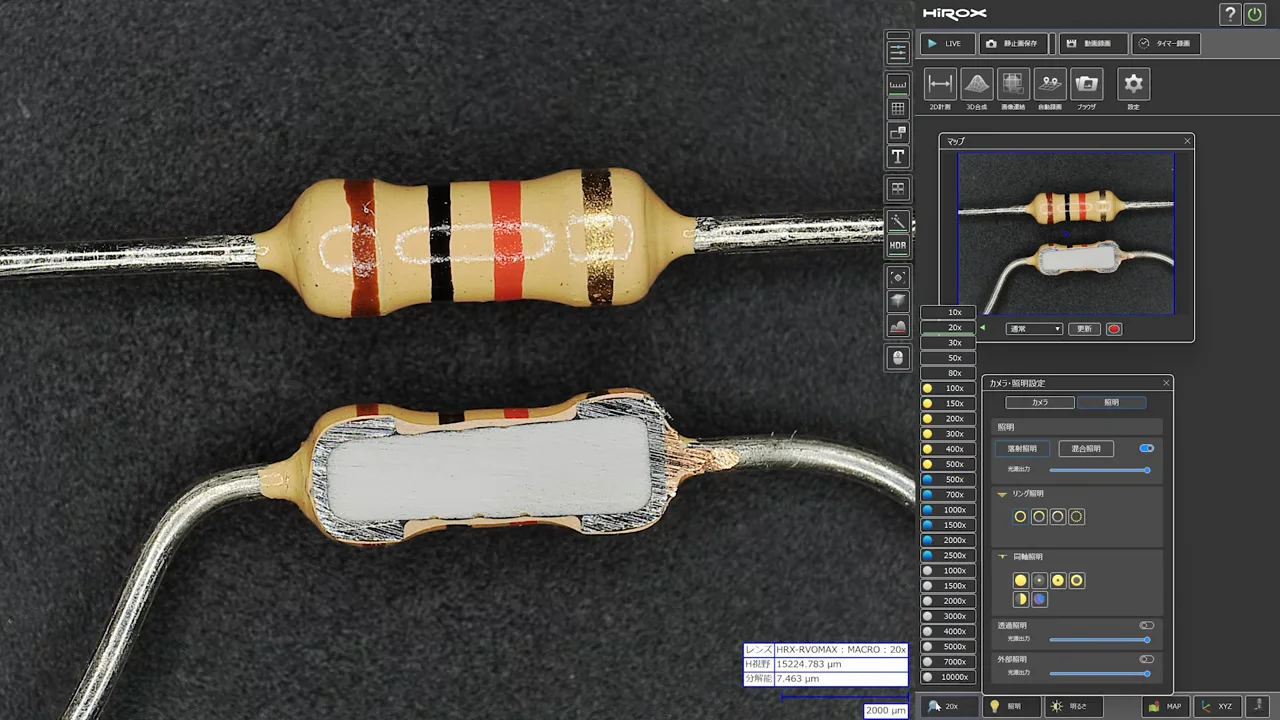
Task: Click the red record button in マップ panel
Action: pos(1114,329)
